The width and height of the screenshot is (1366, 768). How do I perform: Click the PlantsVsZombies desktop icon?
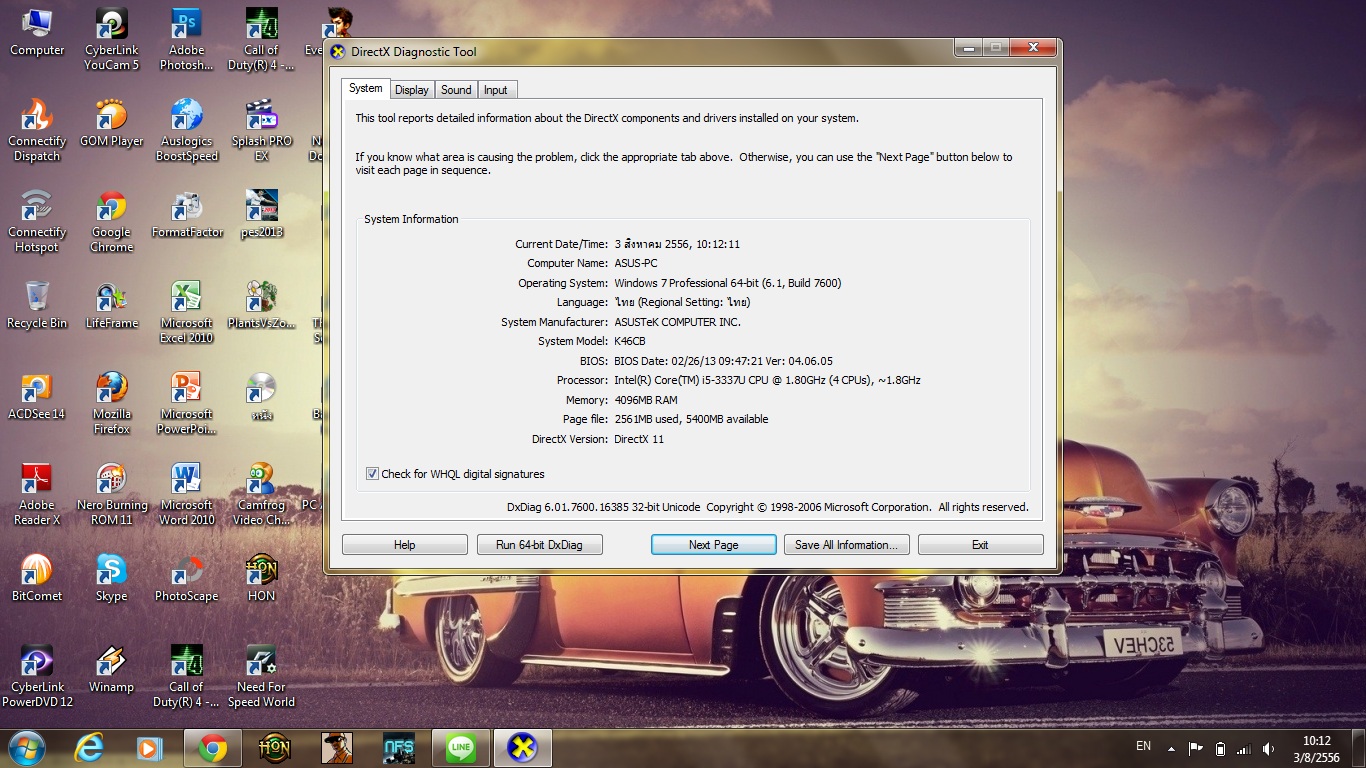(261, 306)
